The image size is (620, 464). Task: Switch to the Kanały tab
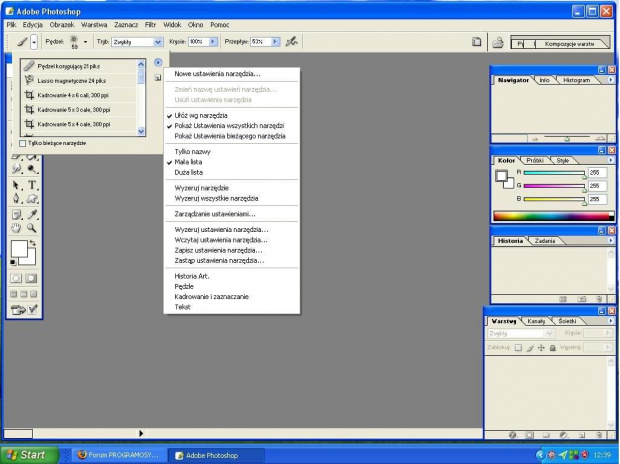click(x=536, y=321)
